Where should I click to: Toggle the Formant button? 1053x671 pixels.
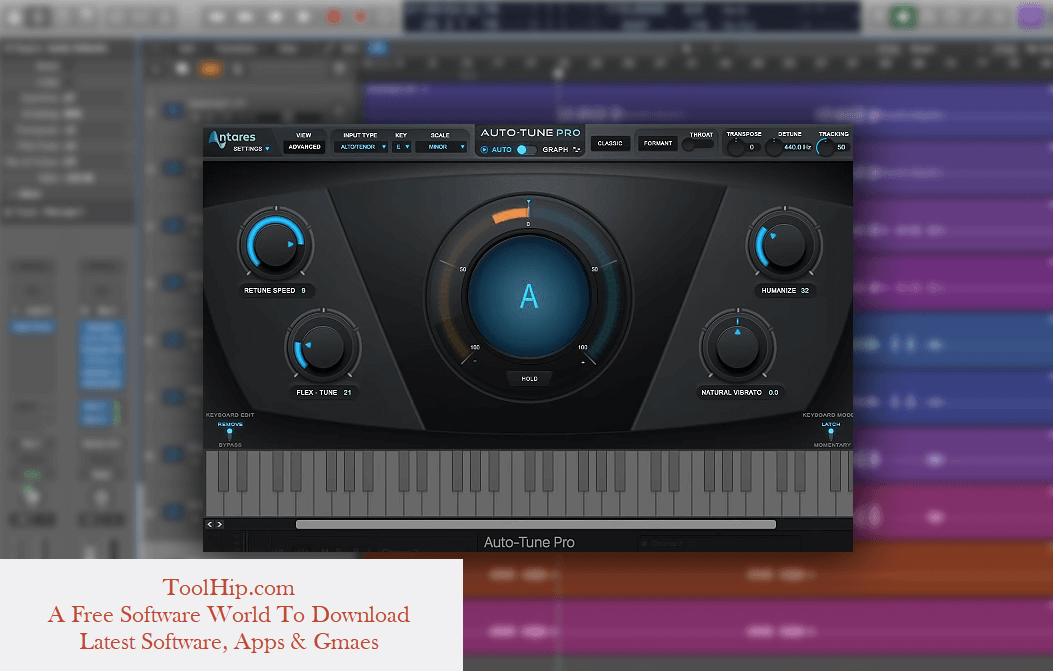click(657, 143)
